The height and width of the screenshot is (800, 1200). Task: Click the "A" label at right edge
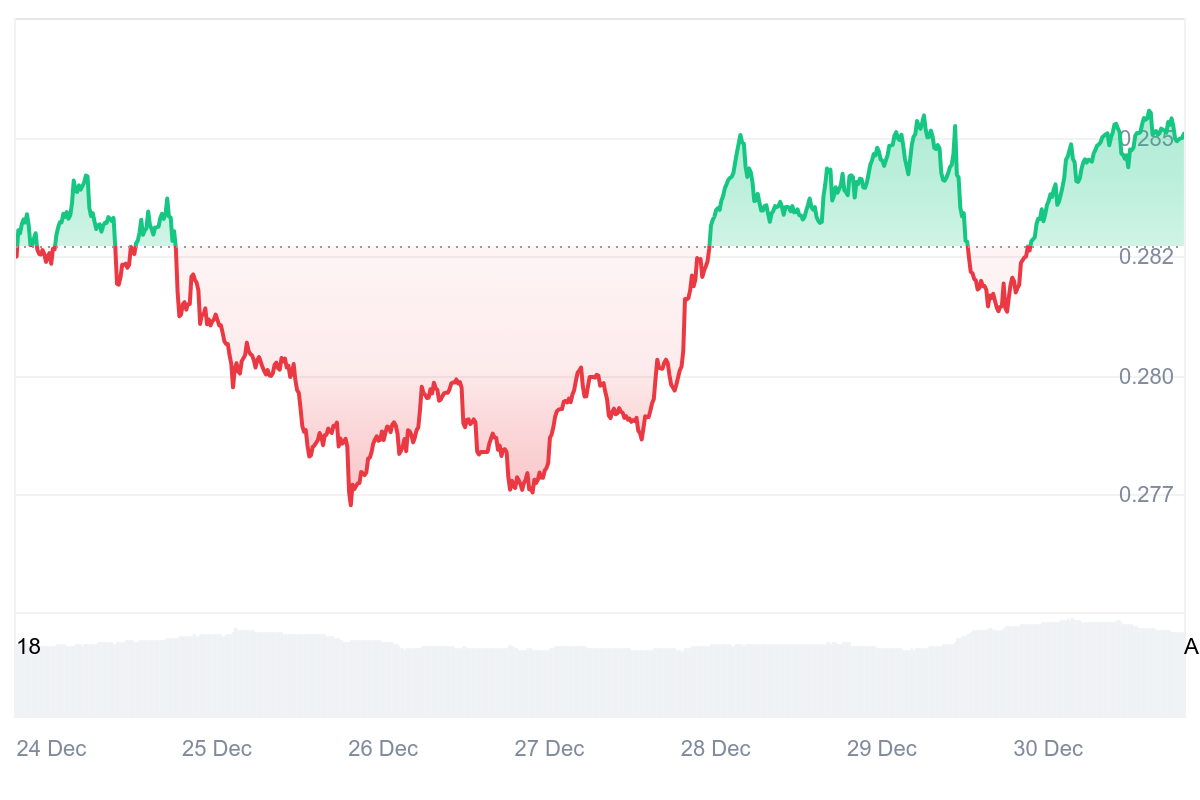[x=1190, y=647]
